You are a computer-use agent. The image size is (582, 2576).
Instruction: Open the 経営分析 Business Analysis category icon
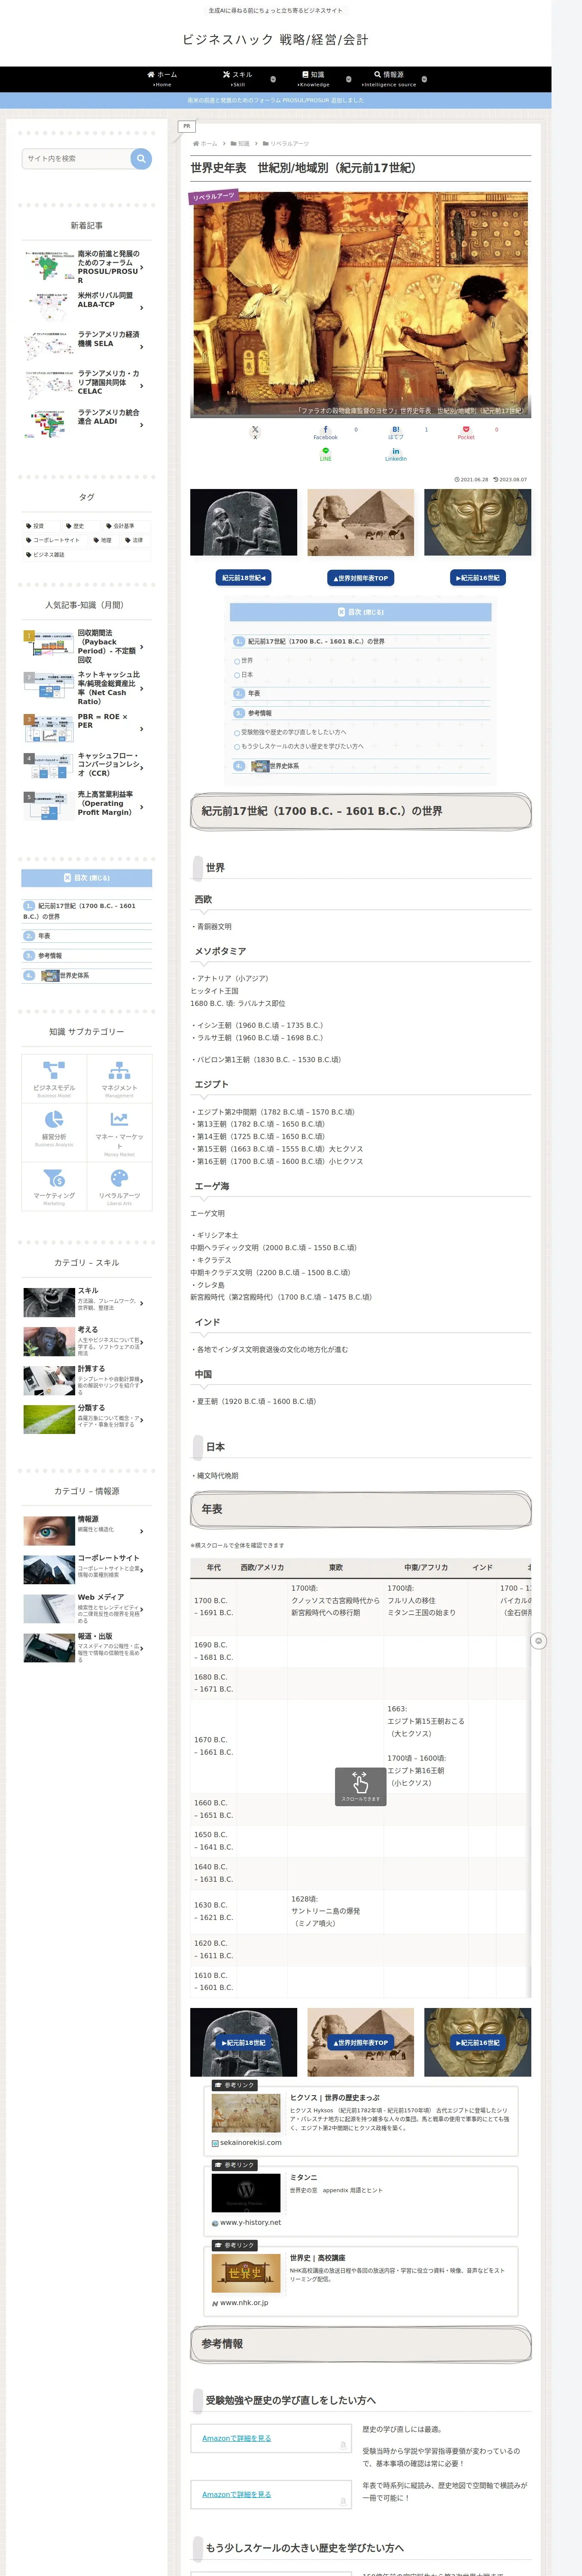pyautogui.click(x=54, y=1119)
